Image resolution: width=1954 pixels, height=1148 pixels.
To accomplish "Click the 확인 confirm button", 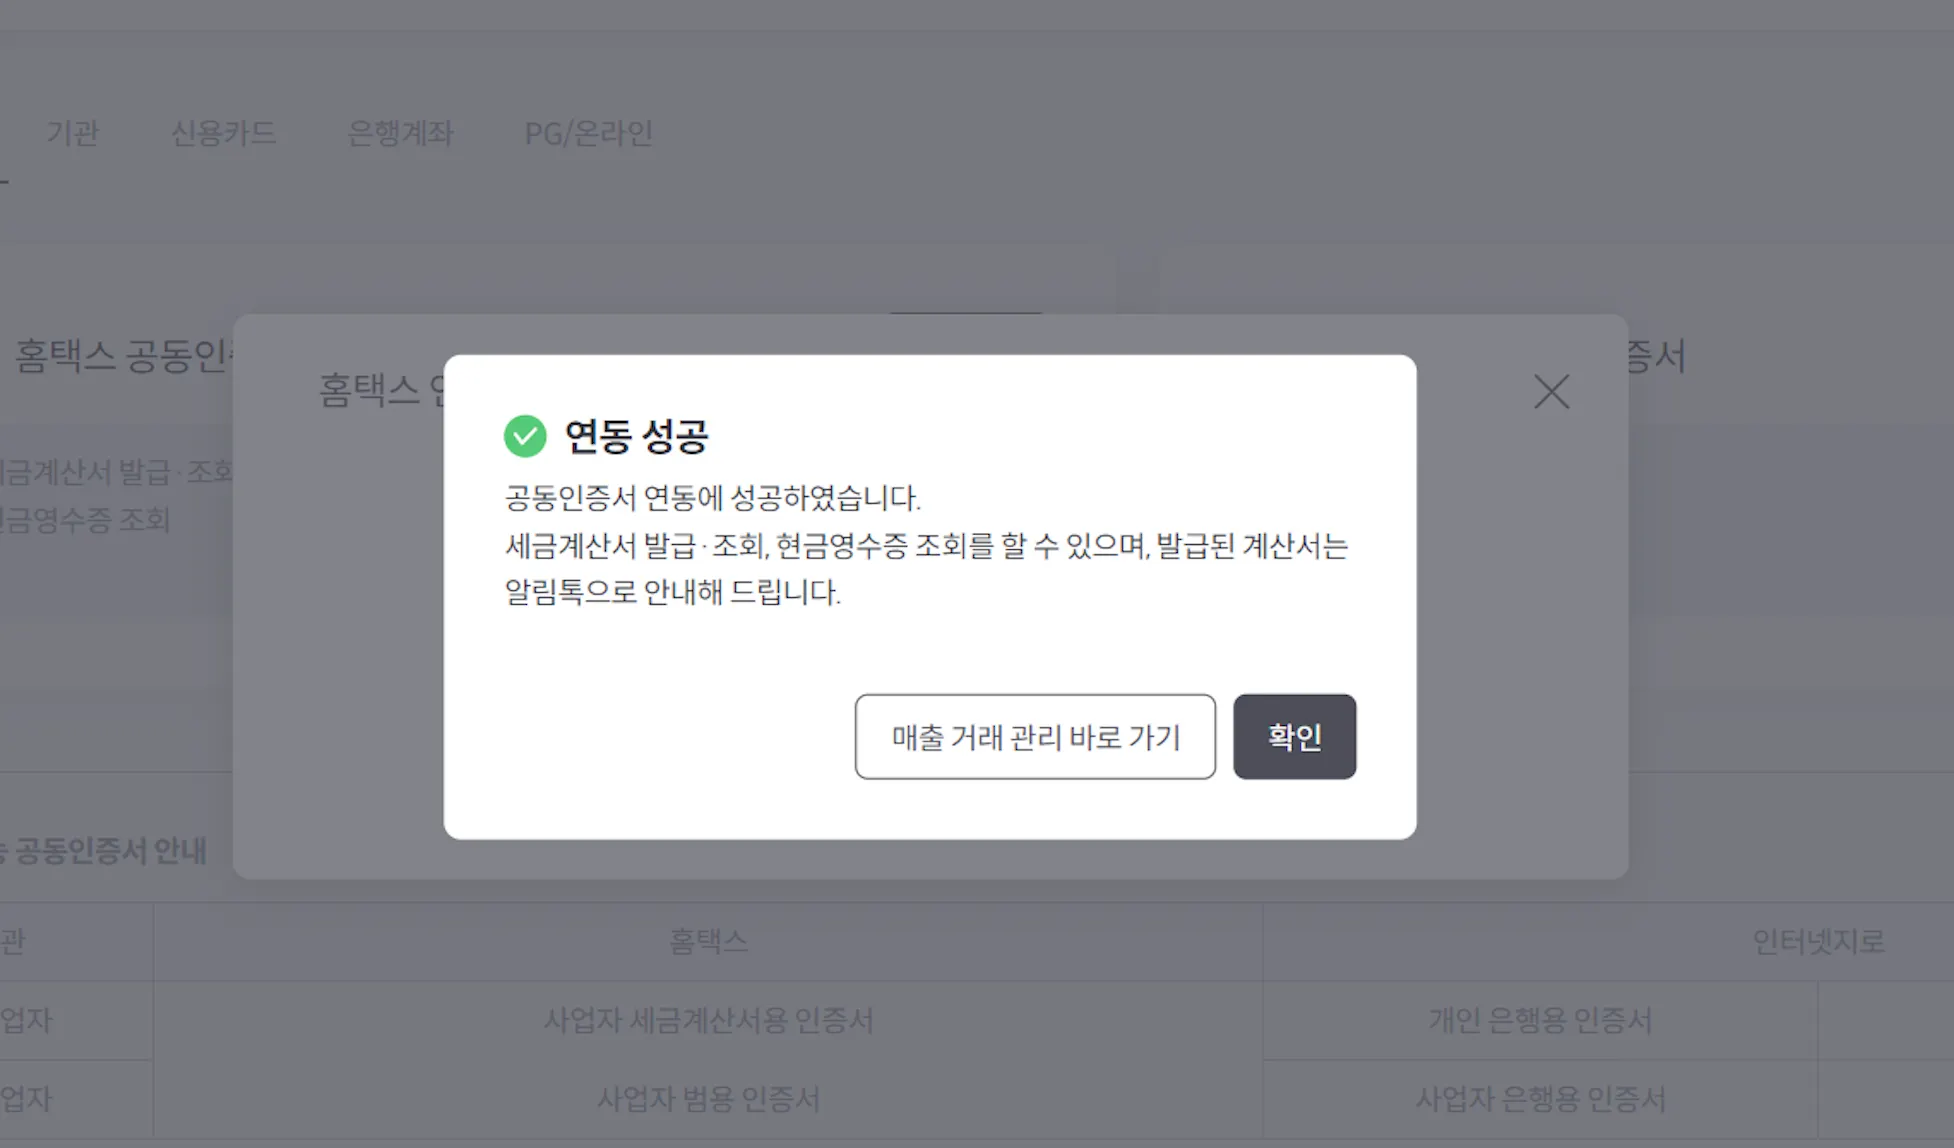I will click(x=1294, y=737).
